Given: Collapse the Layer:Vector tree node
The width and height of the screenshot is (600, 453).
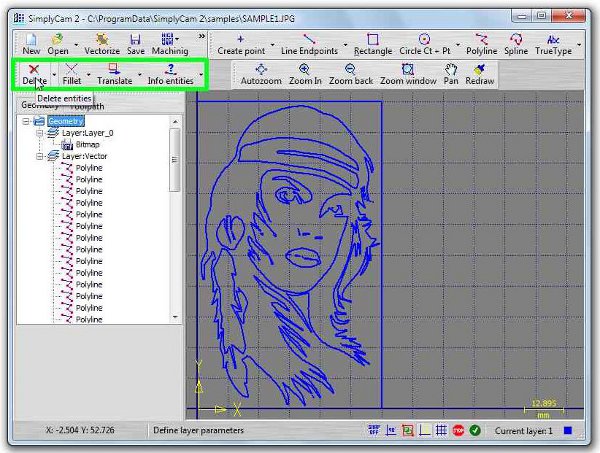Looking at the screenshot, I should 39,156.
